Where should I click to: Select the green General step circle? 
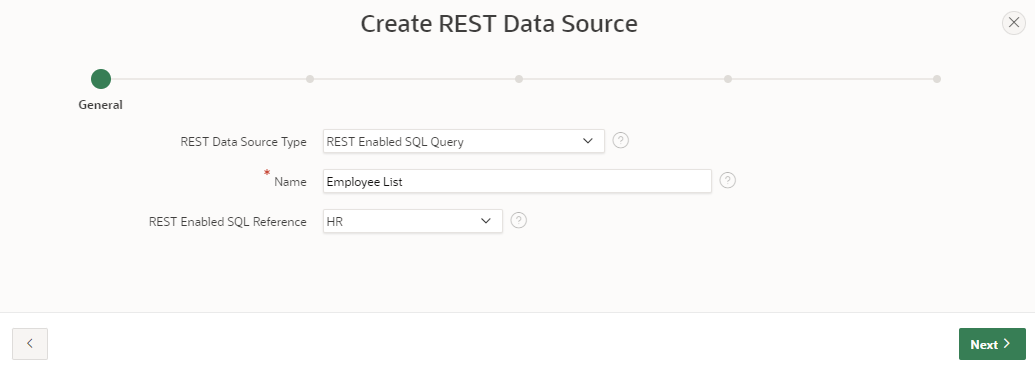[x=101, y=79]
